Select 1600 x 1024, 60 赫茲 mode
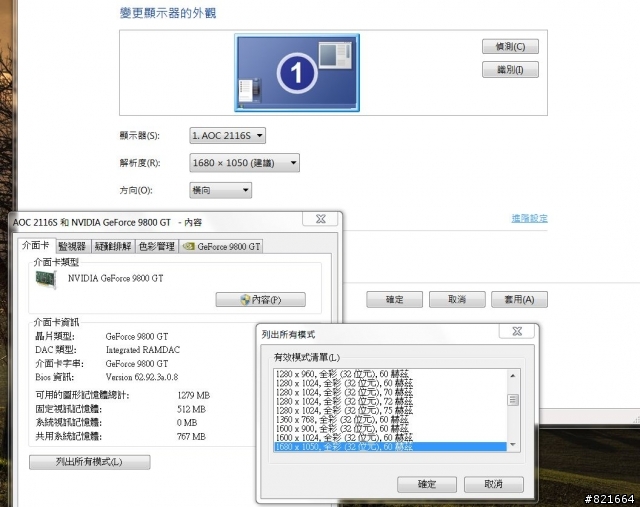The width and height of the screenshot is (640, 507). pyautogui.click(x=390, y=437)
